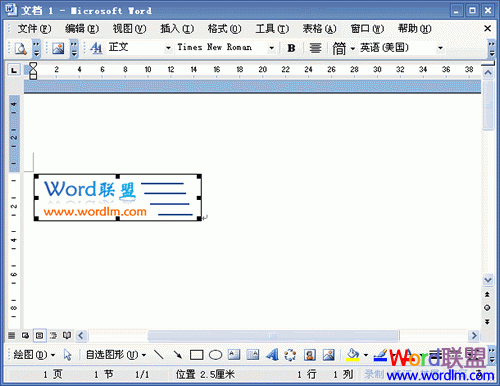This screenshot has height=386, width=500.
Task: Apply fill color with paint bucket
Action: [x=353, y=355]
